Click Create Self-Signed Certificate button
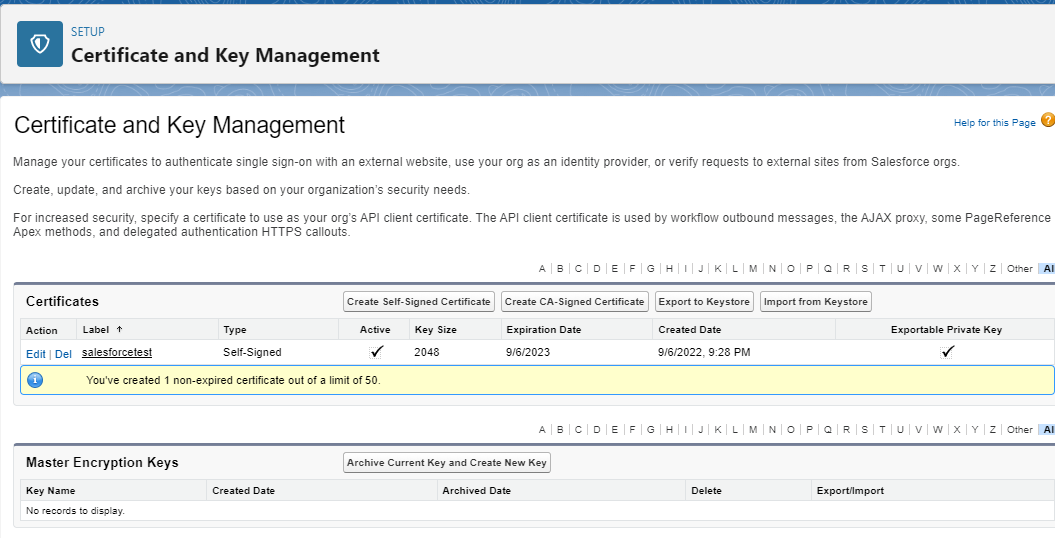 (x=419, y=301)
